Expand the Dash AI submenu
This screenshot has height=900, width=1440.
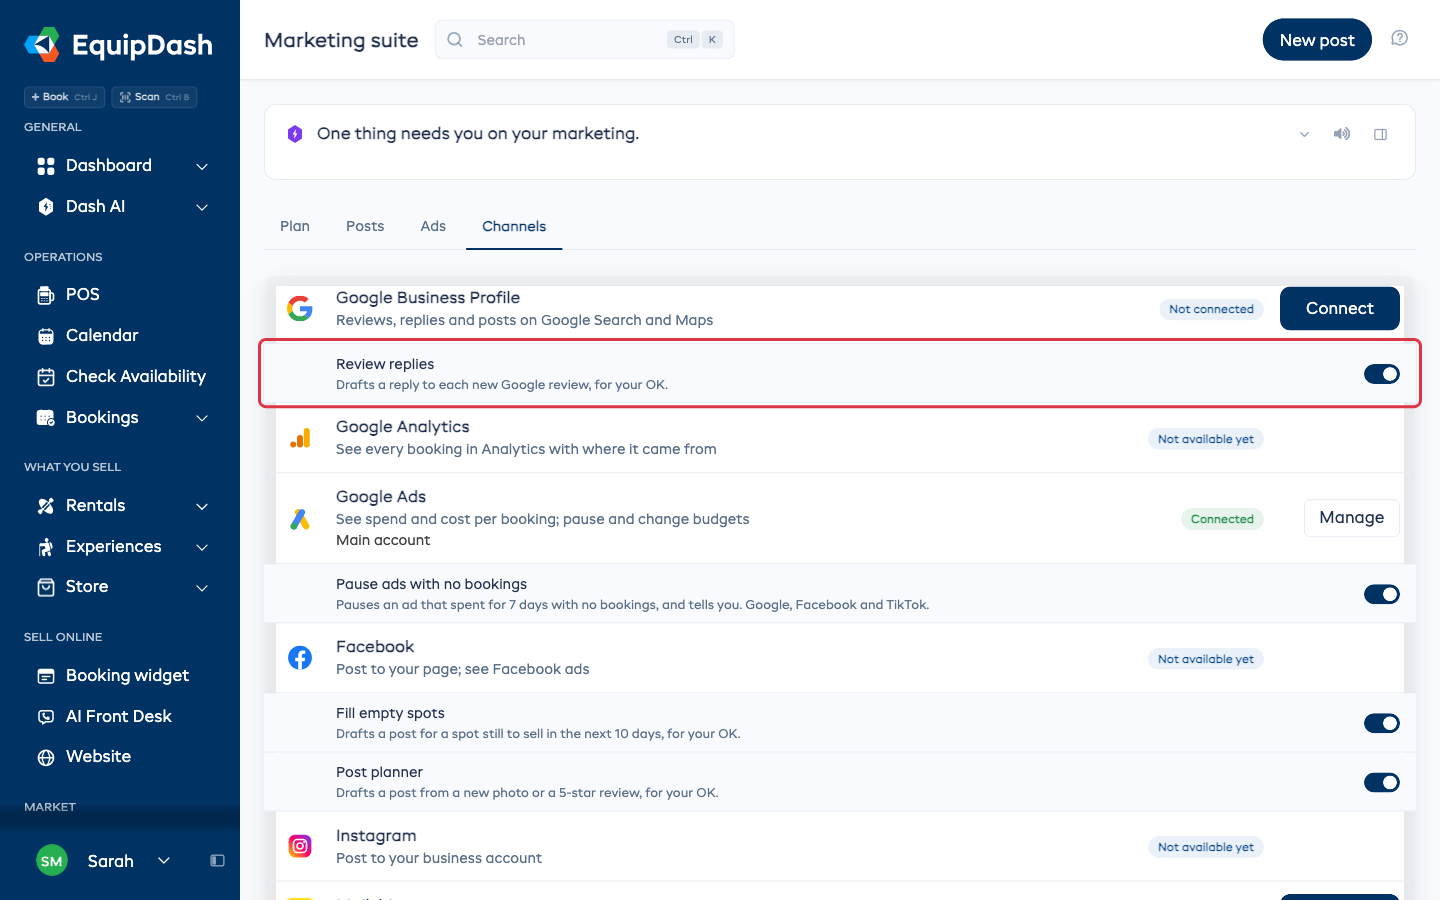(x=202, y=207)
